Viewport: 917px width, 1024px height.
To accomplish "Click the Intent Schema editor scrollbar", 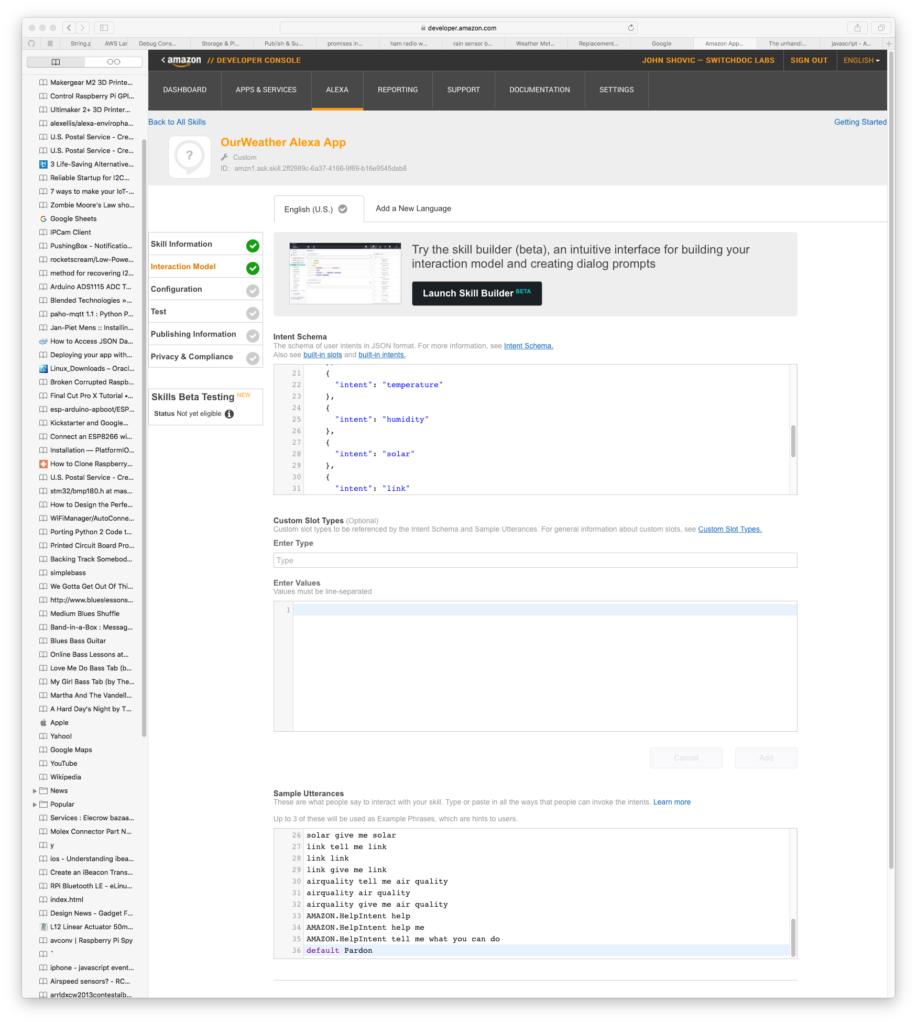I will (793, 441).
